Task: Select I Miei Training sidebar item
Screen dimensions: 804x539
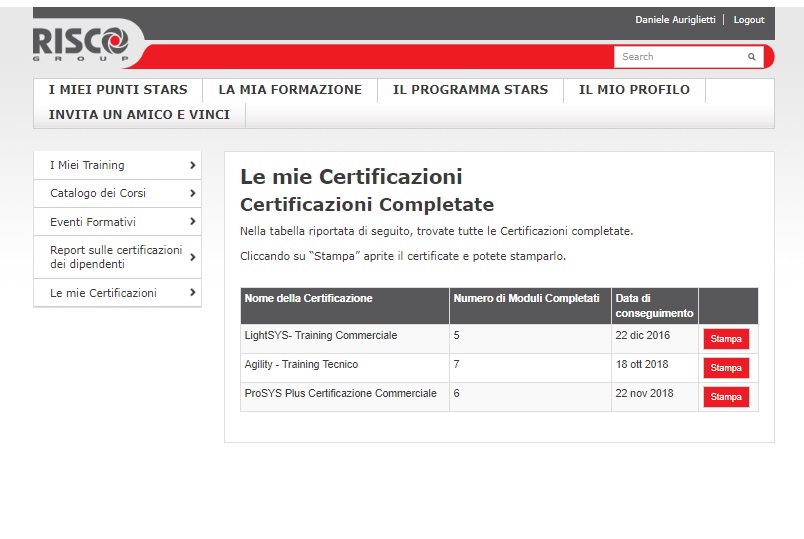Action: coord(117,165)
